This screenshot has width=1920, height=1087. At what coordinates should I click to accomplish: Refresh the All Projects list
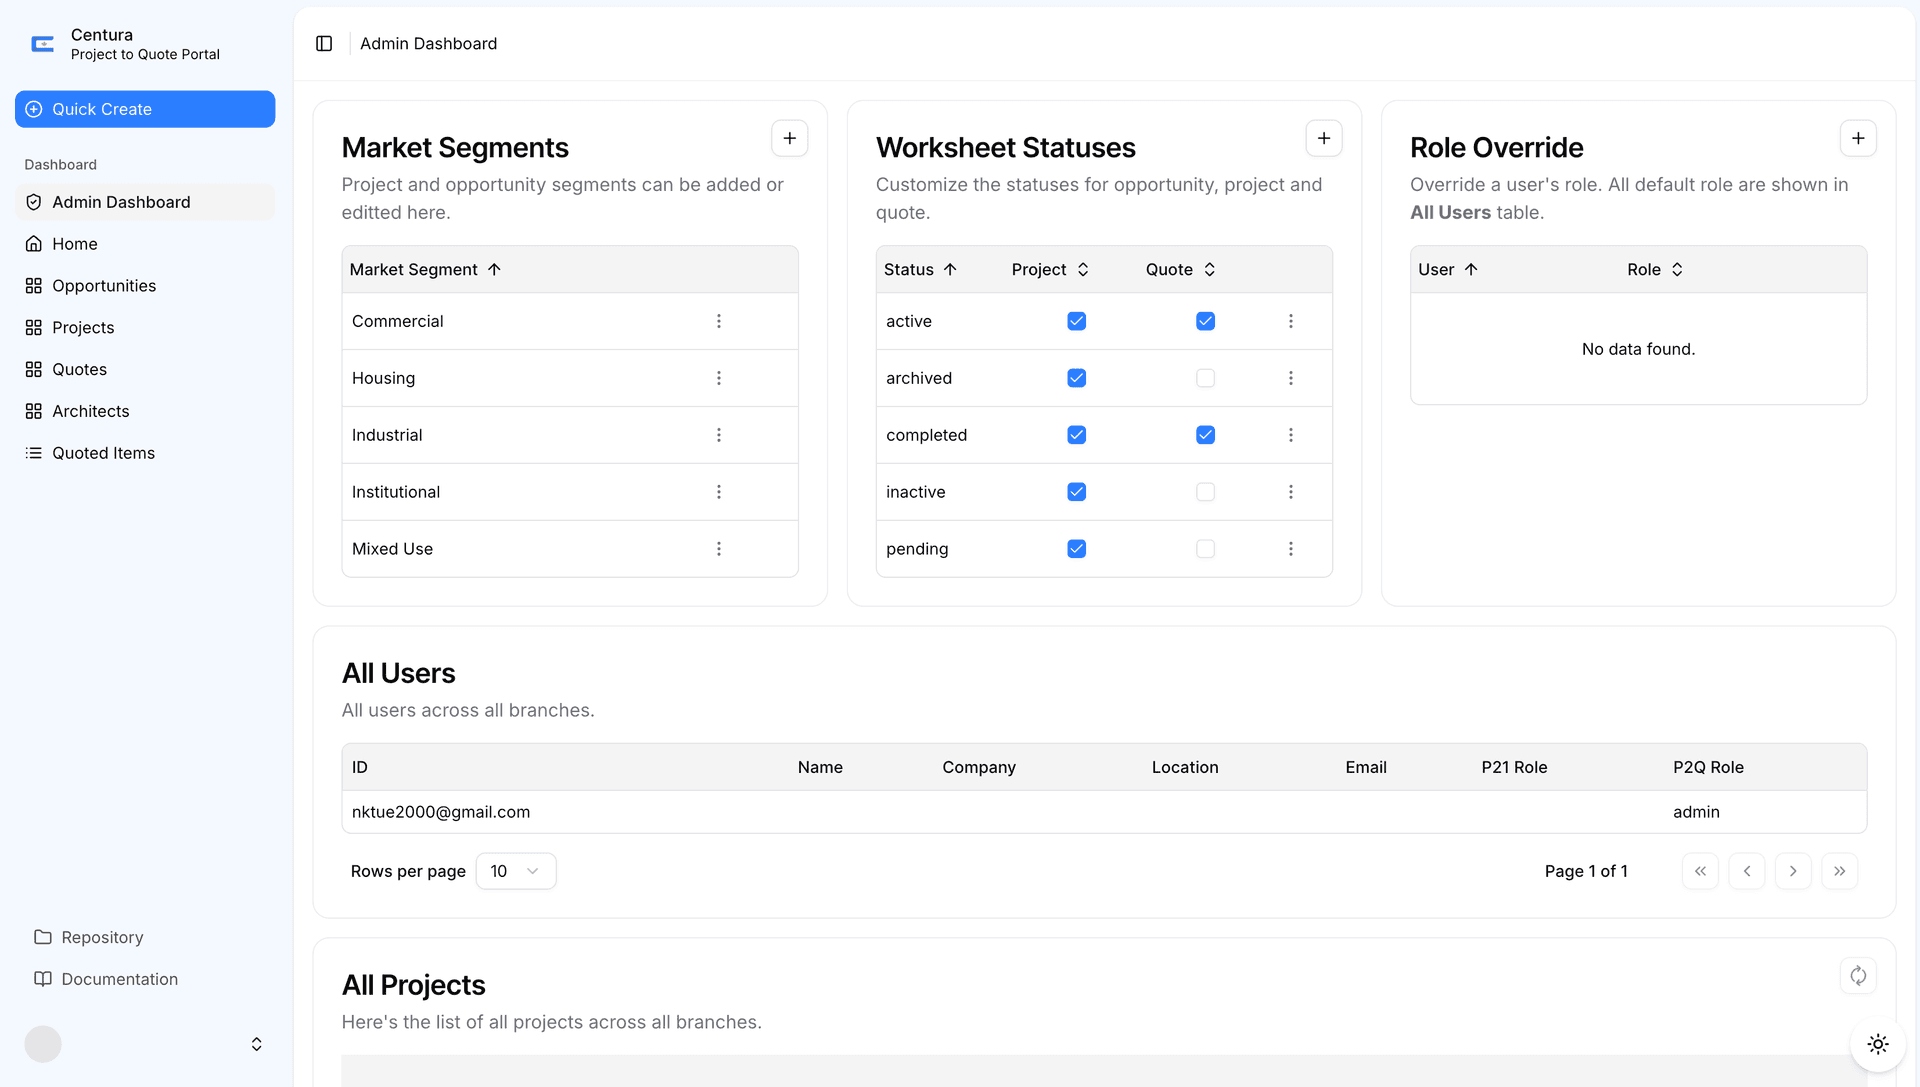point(1858,975)
